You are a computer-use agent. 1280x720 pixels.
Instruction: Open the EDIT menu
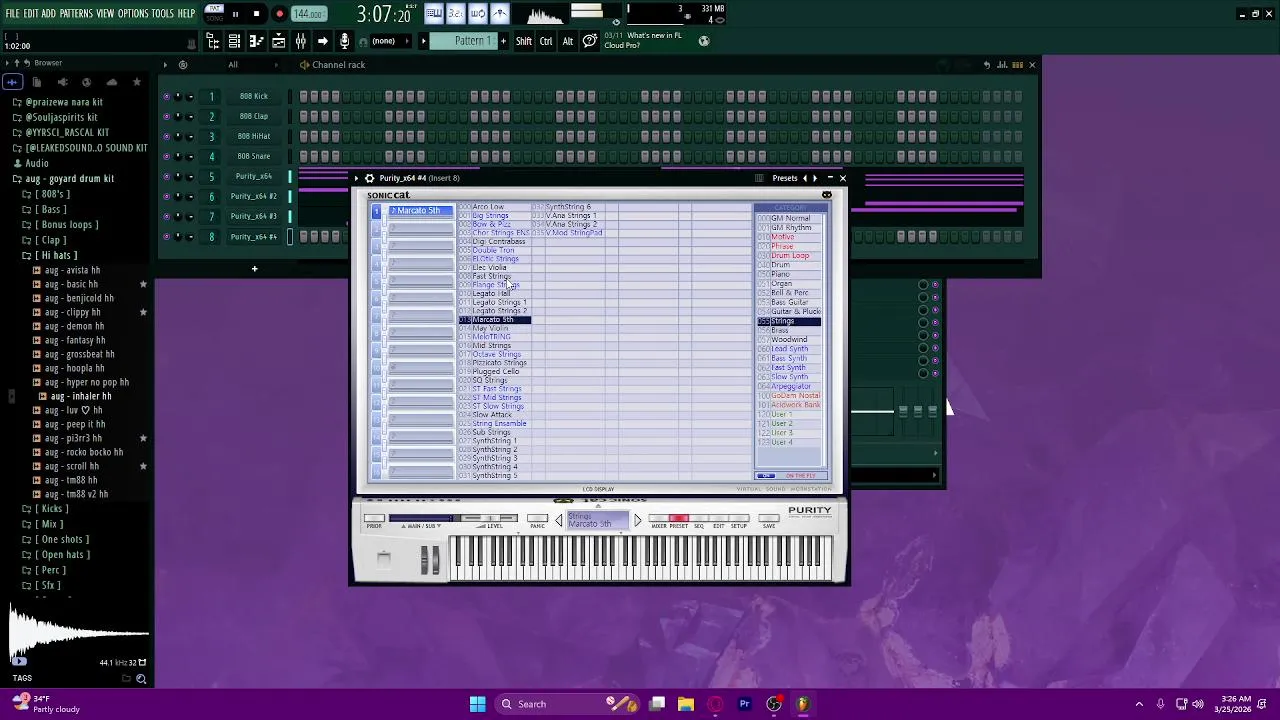(31, 14)
